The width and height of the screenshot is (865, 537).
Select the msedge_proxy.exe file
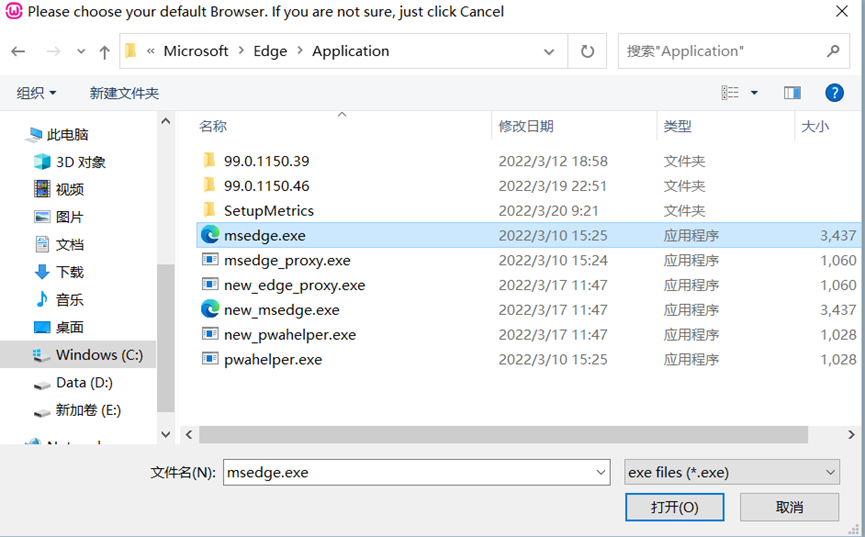point(287,260)
